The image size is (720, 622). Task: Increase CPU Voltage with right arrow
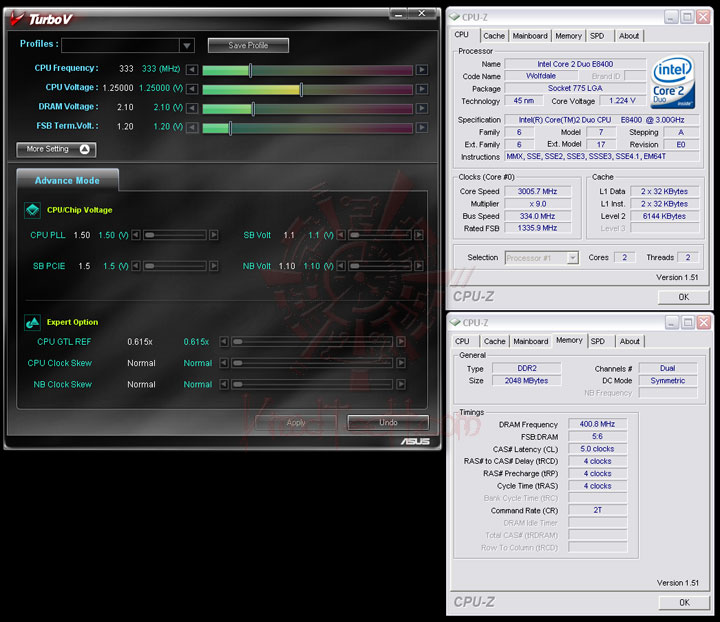point(422,89)
